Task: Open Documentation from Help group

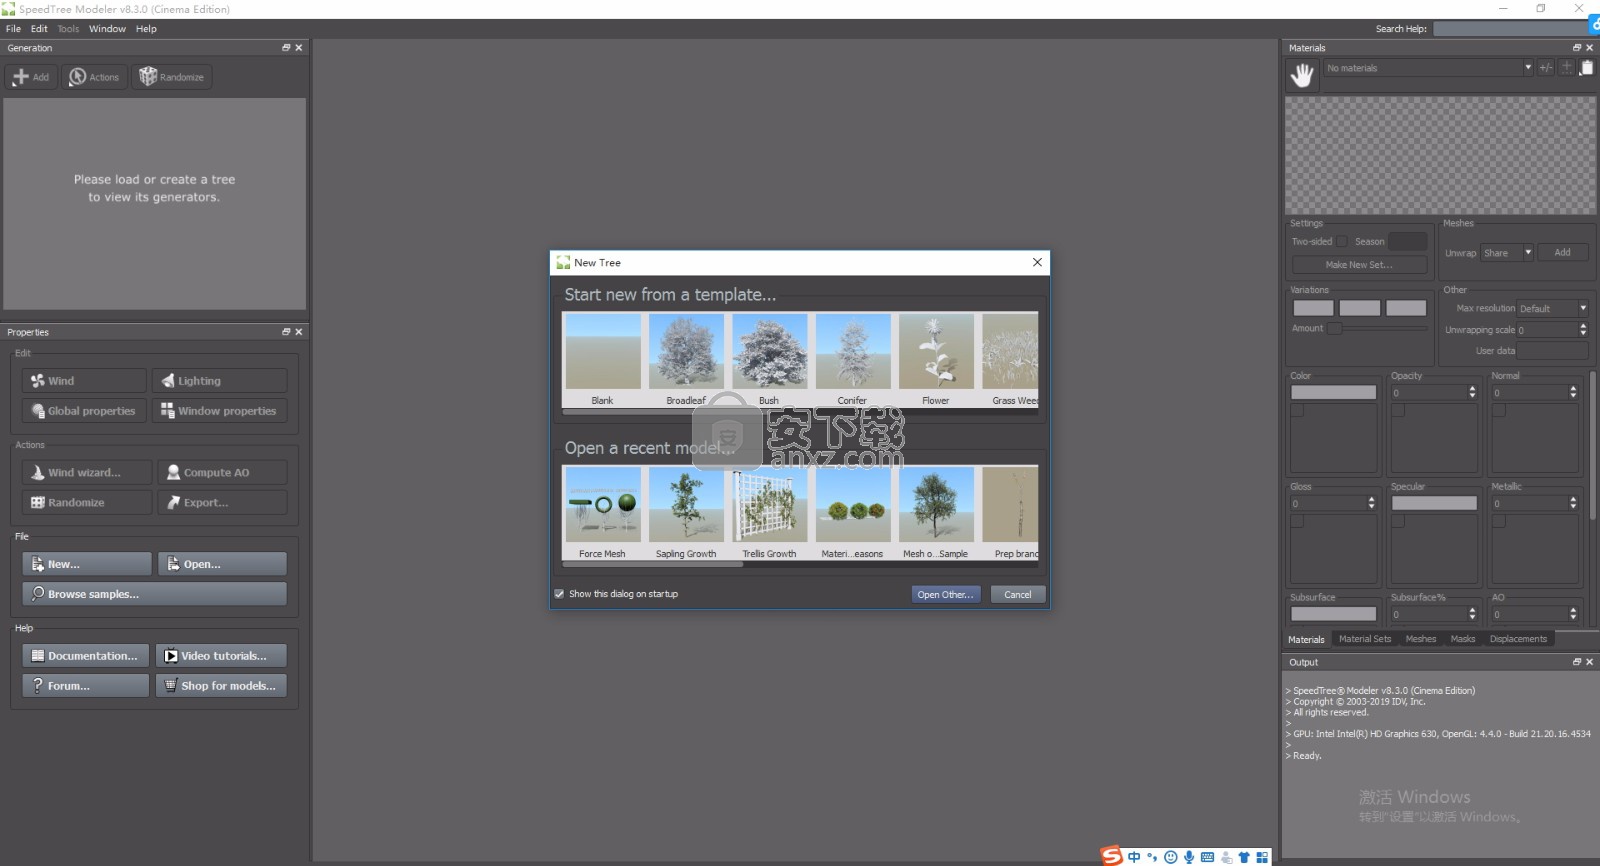Action: [85, 656]
